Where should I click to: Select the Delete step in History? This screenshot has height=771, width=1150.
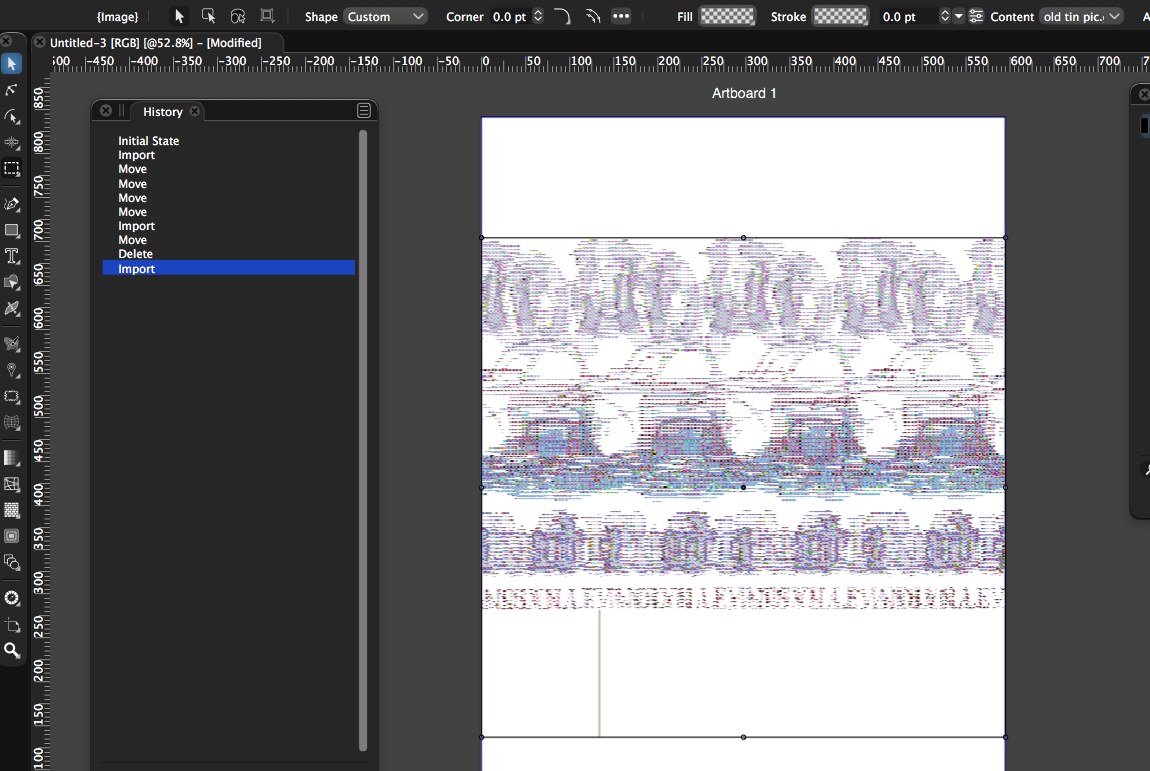pos(136,254)
